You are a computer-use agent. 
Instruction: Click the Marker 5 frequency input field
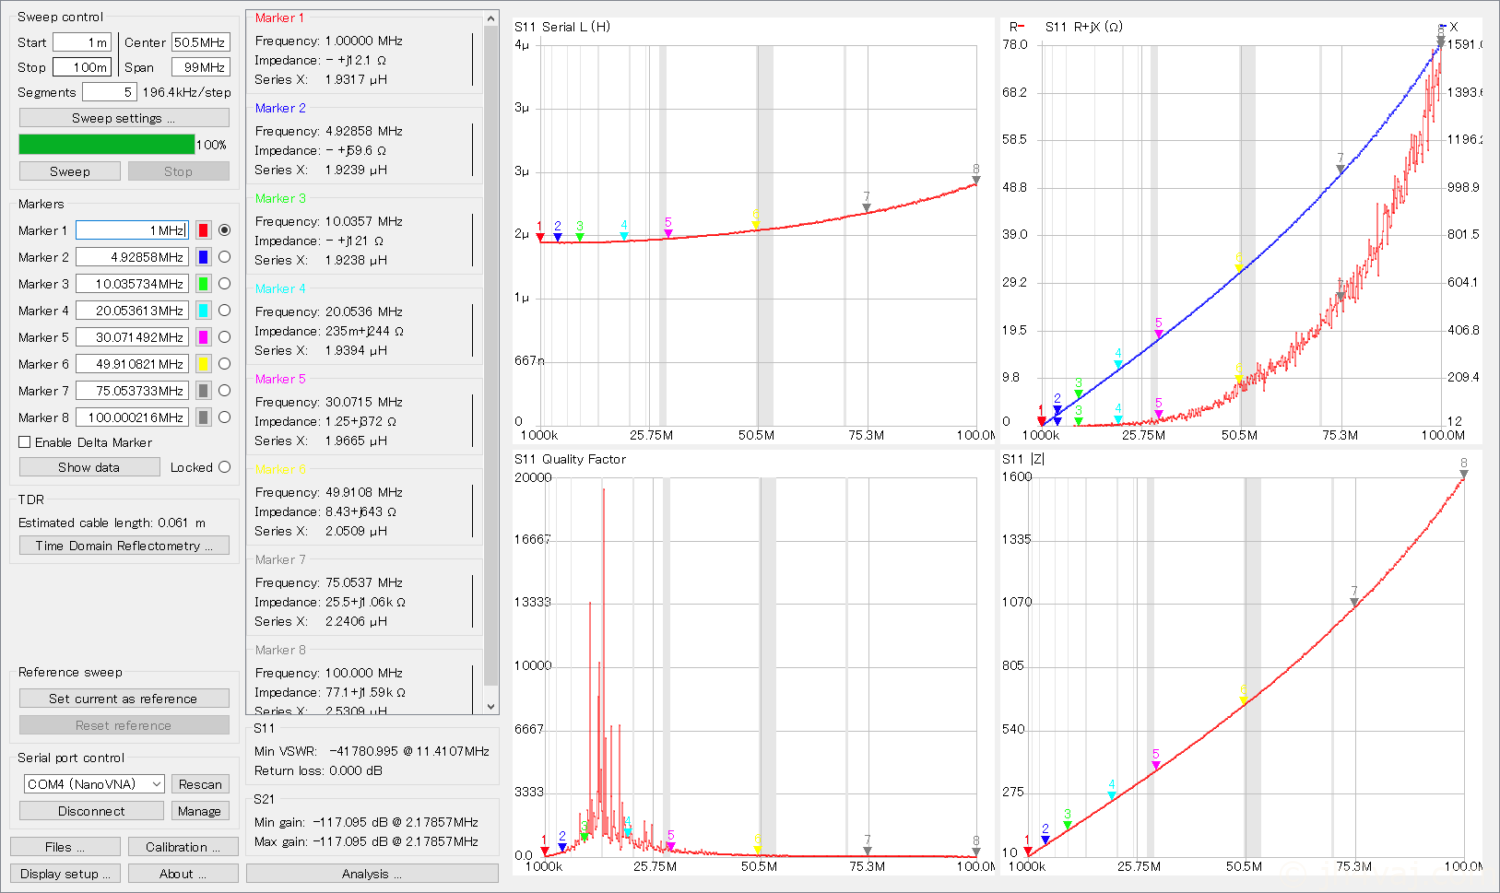click(x=132, y=337)
